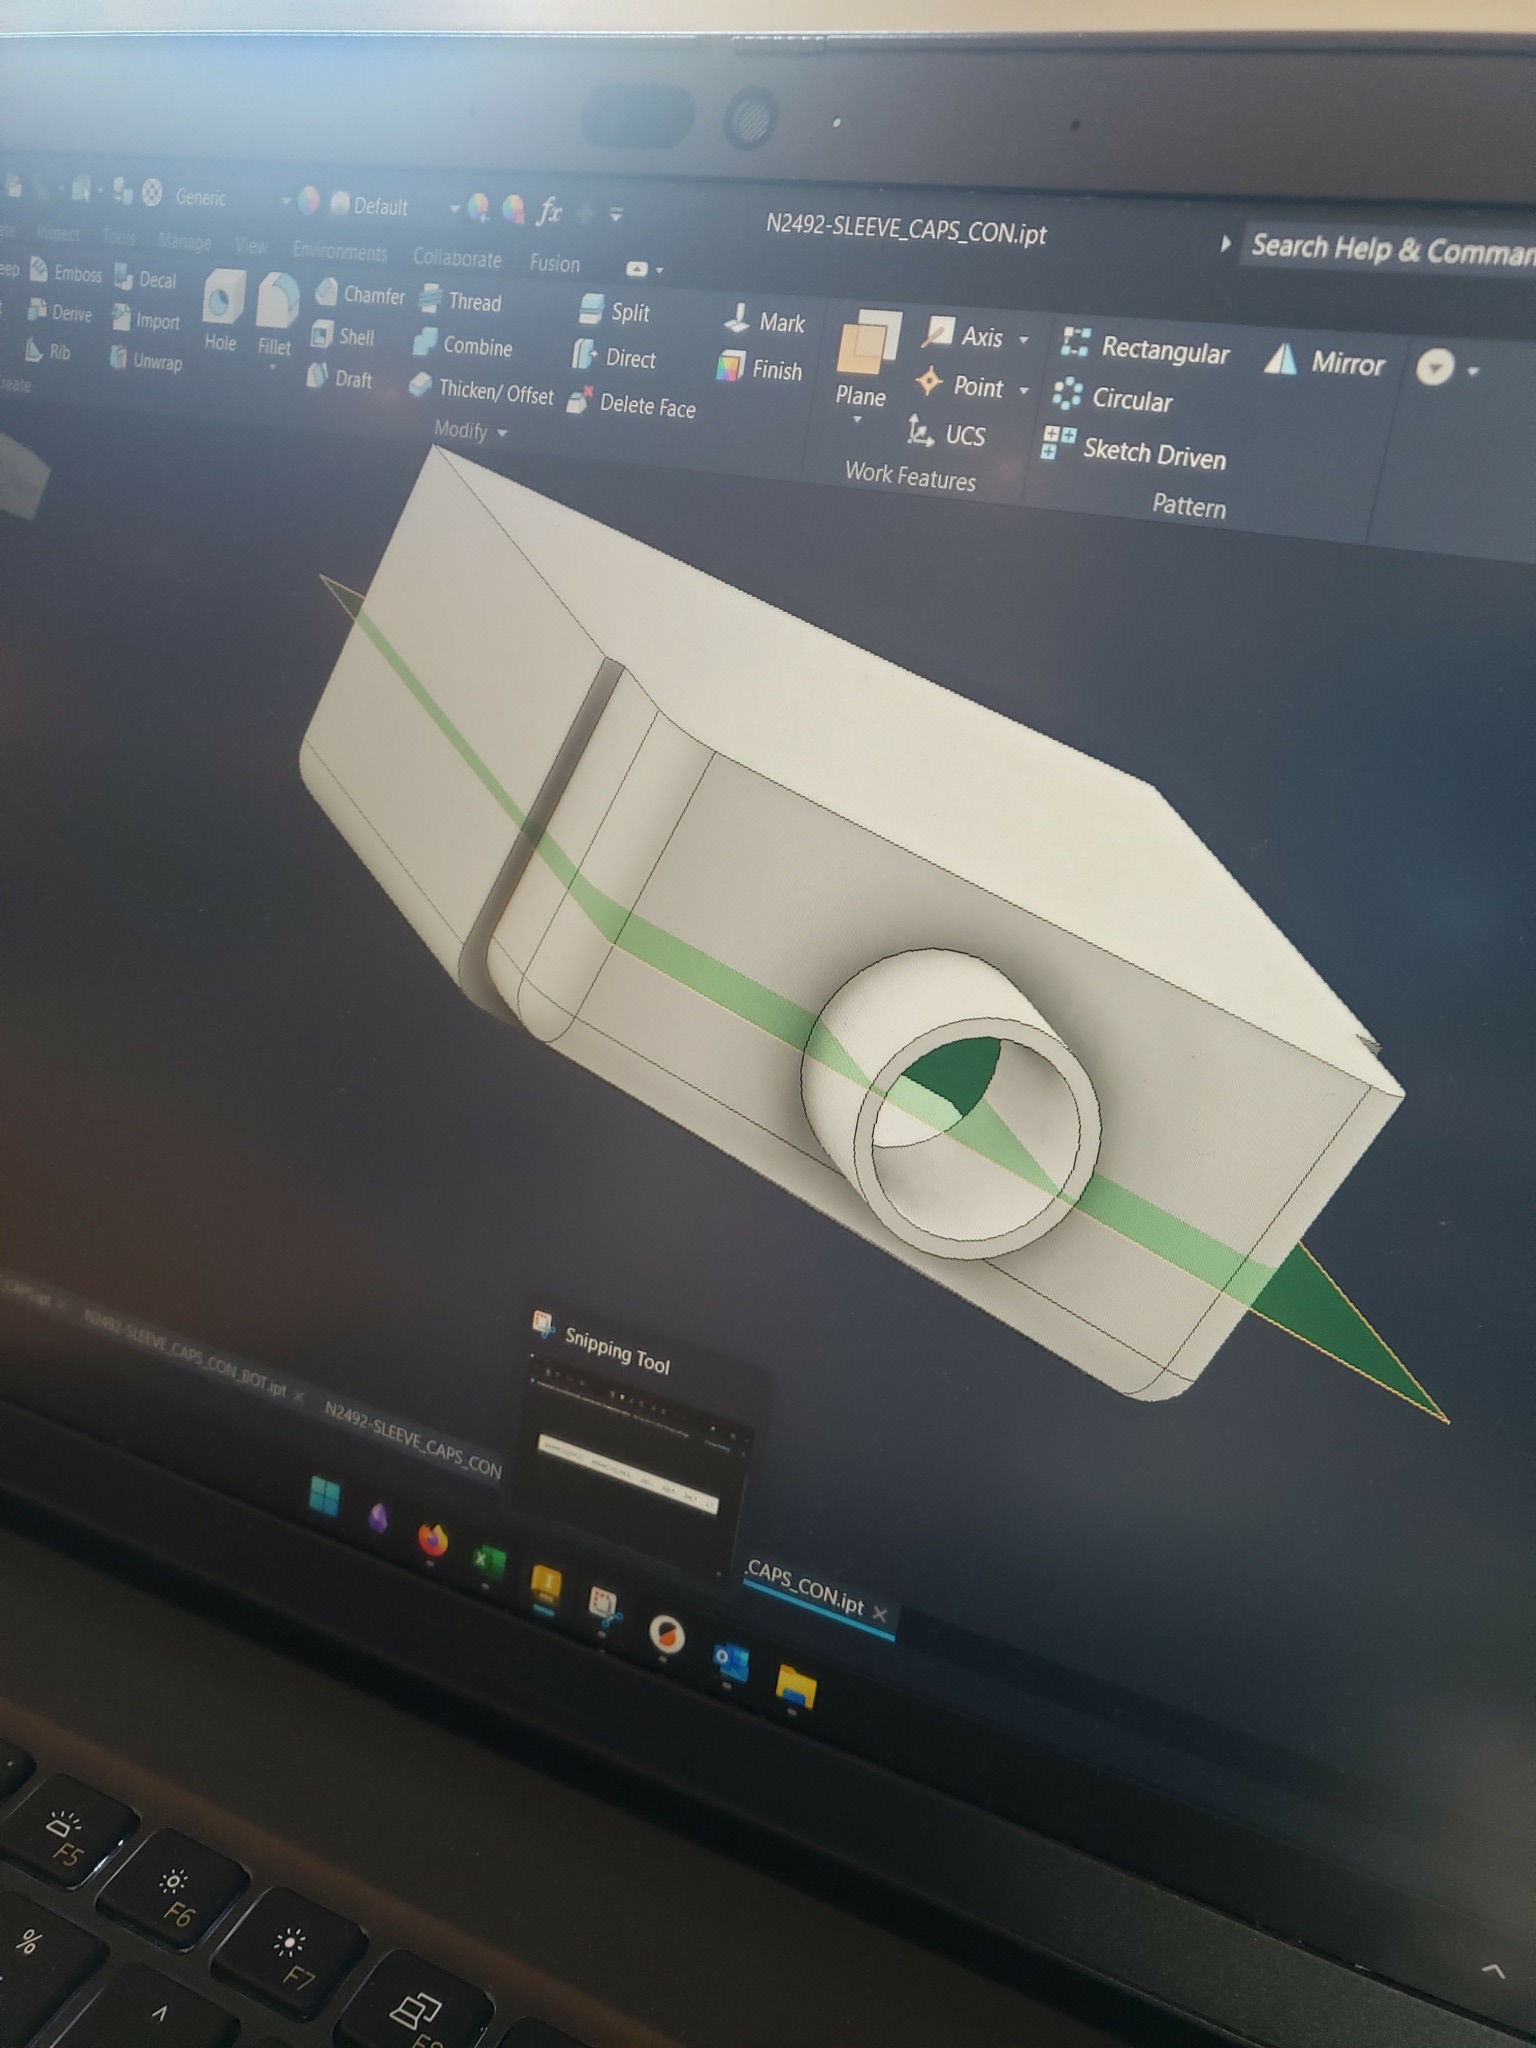The width and height of the screenshot is (1536, 2048).
Task: Select the Circular pattern tool
Action: click(1114, 398)
